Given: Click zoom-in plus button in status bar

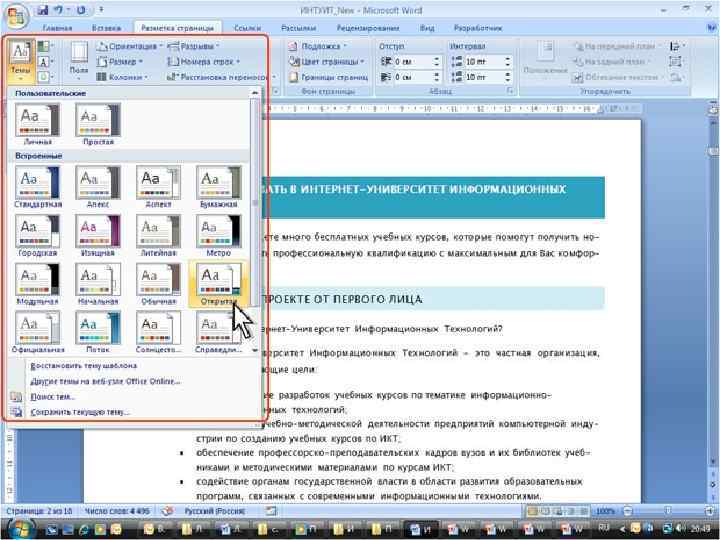Looking at the screenshot, I should click(x=711, y=511).
